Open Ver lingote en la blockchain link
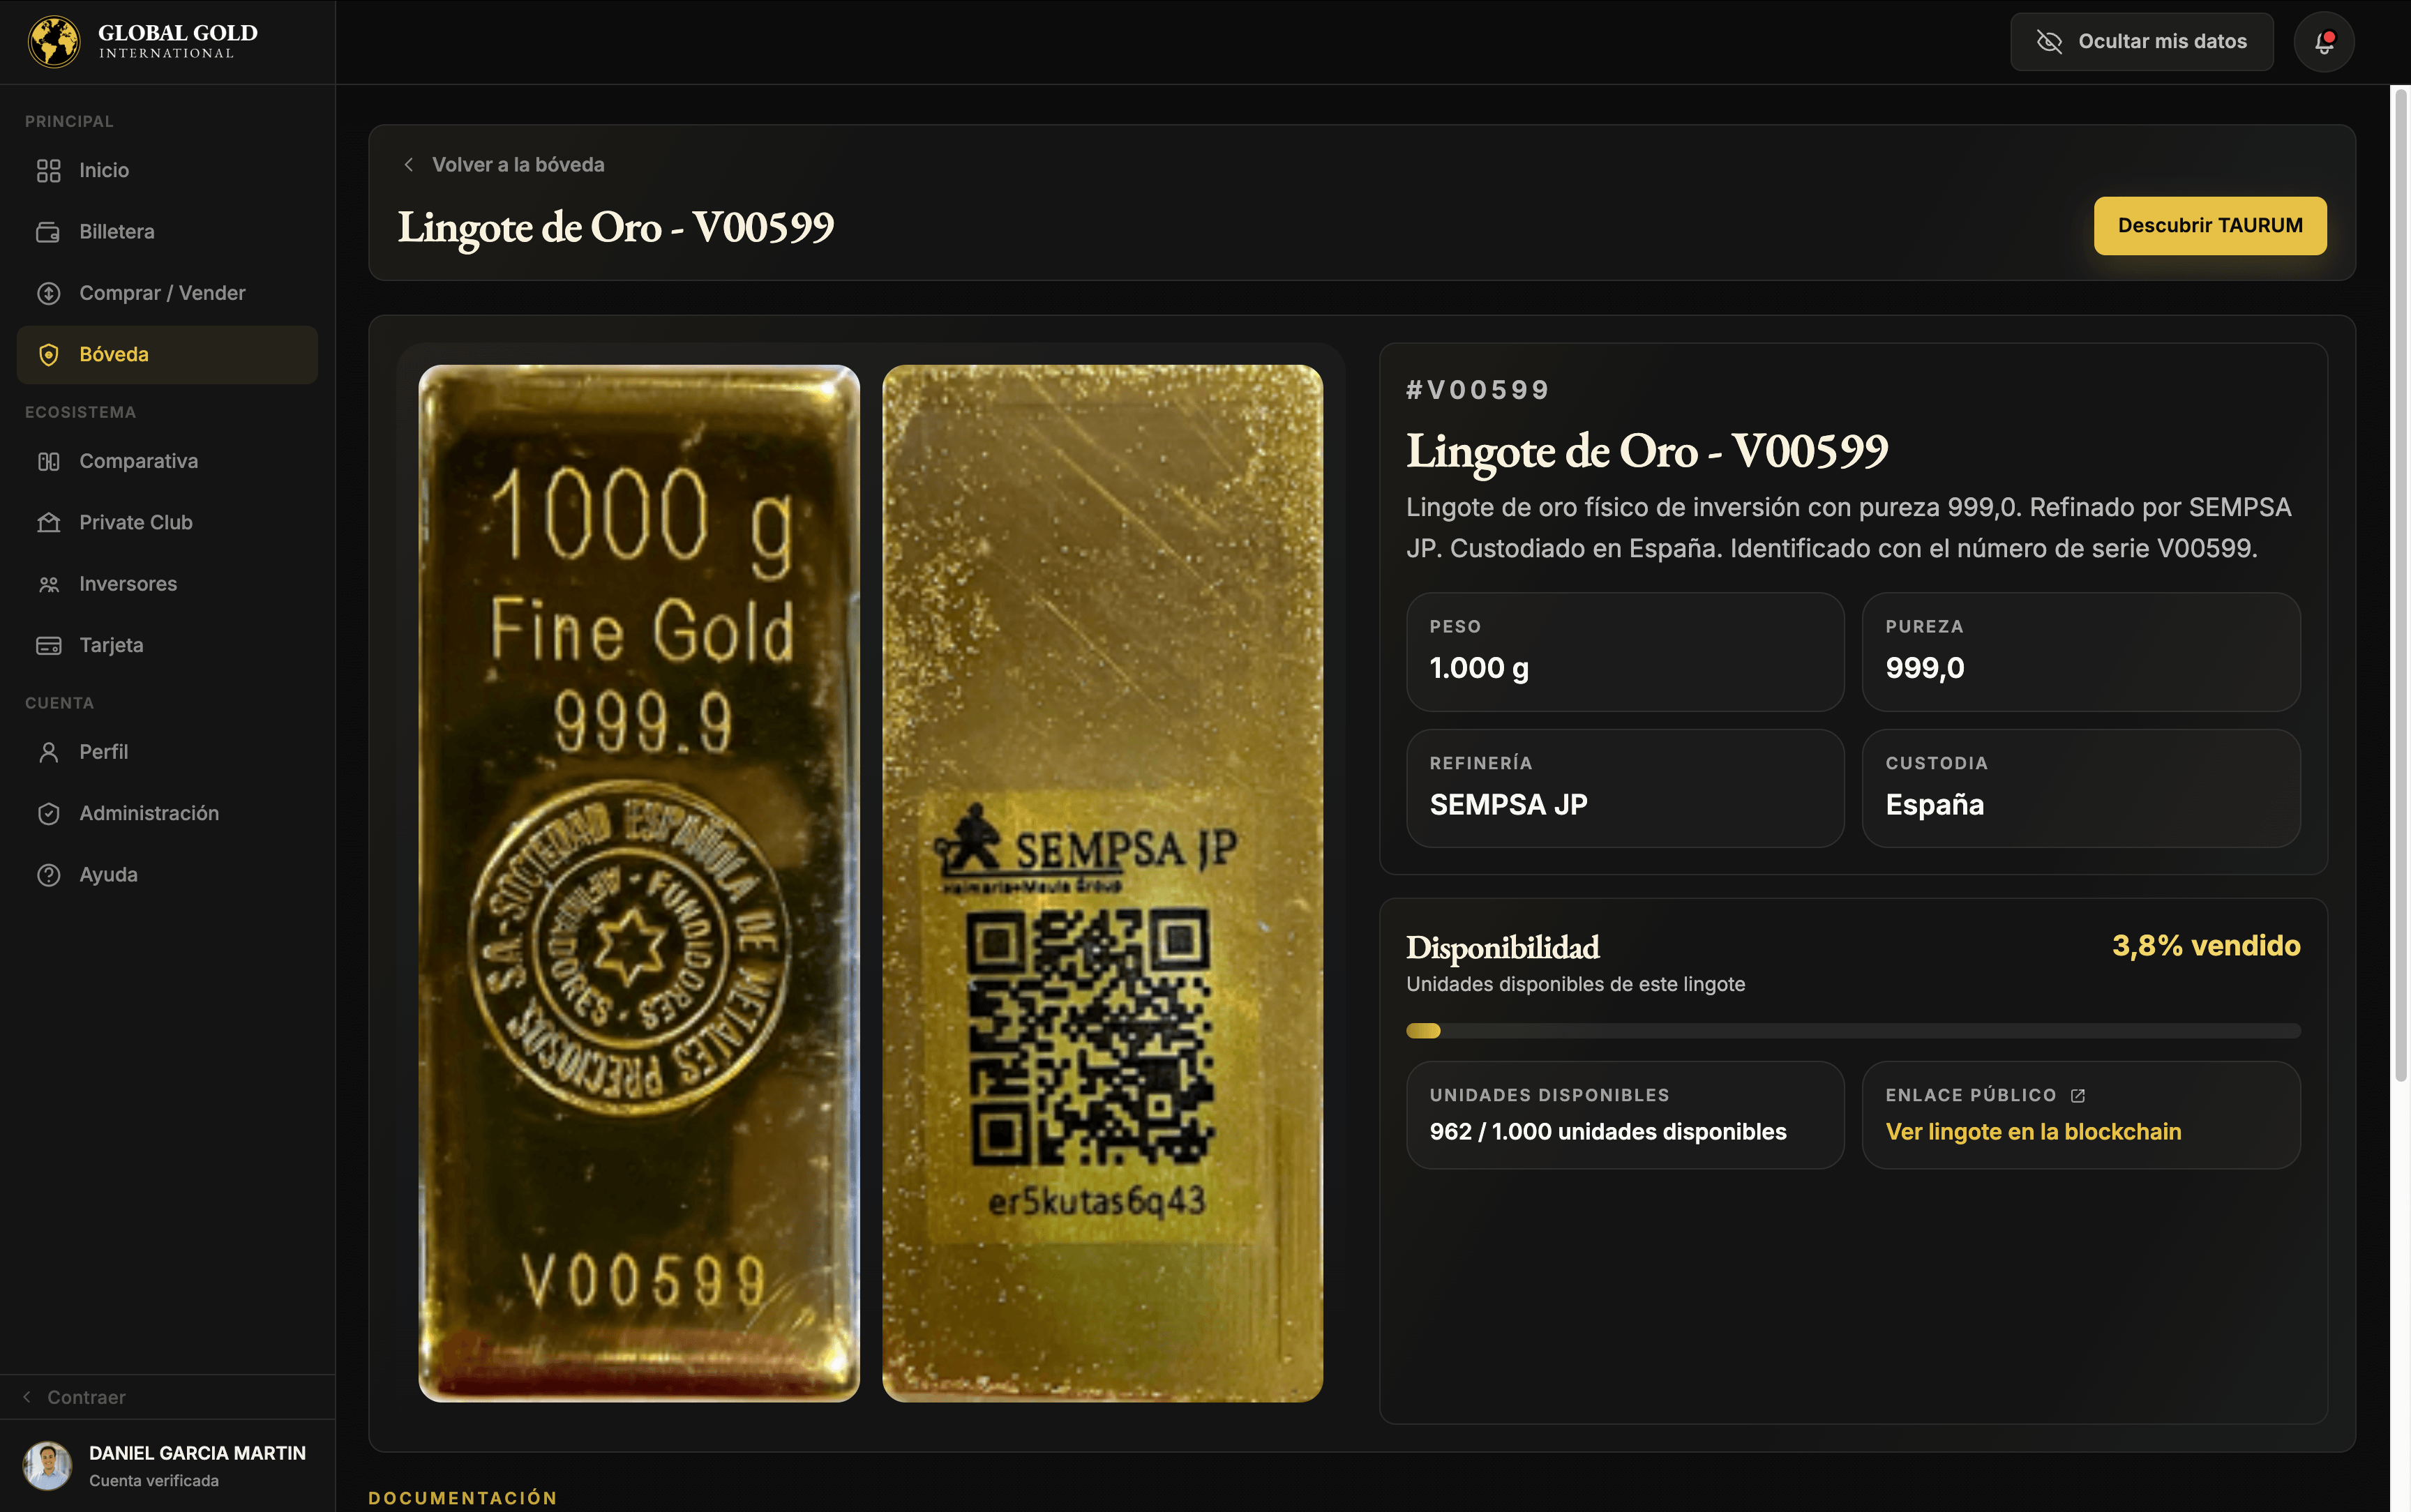Viewport: 2411px width, 1512px height. click(x=2033, y=1132)
